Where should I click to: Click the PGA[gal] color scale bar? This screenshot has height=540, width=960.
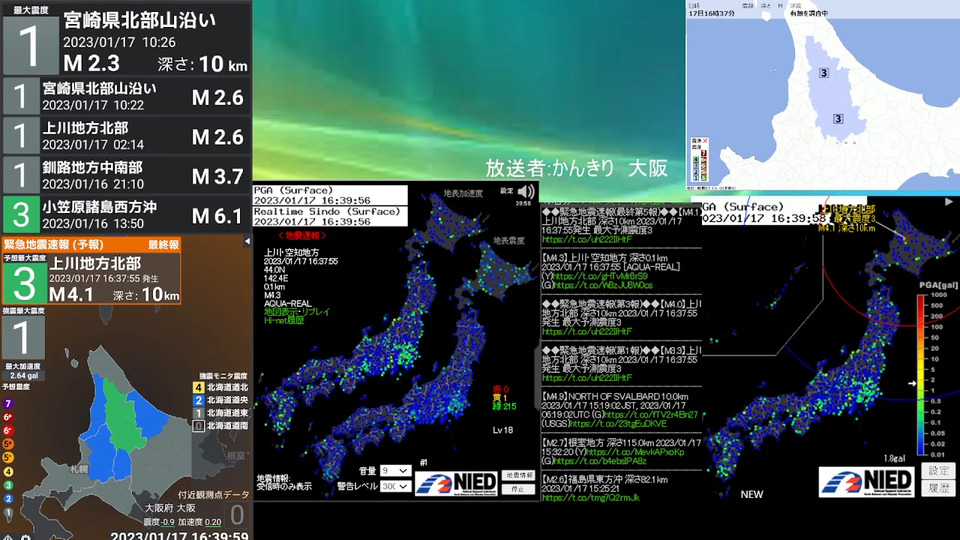(x=922, y=375)
